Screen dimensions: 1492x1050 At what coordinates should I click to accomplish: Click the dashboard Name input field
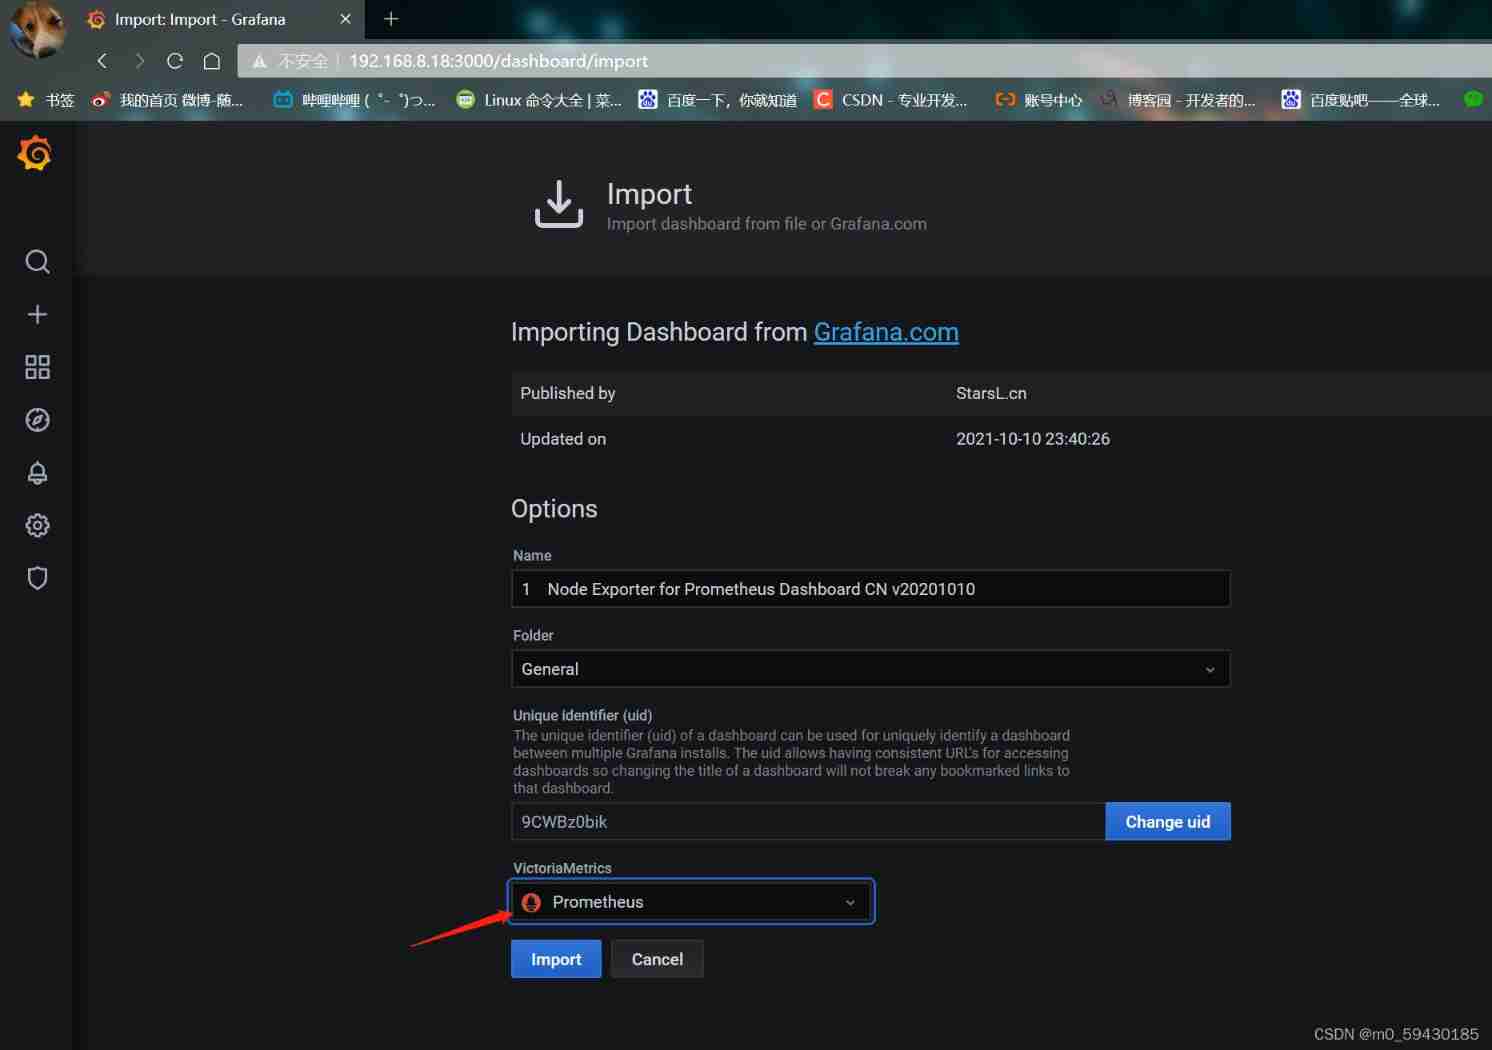pyautogui.click(x=870, y=589)
